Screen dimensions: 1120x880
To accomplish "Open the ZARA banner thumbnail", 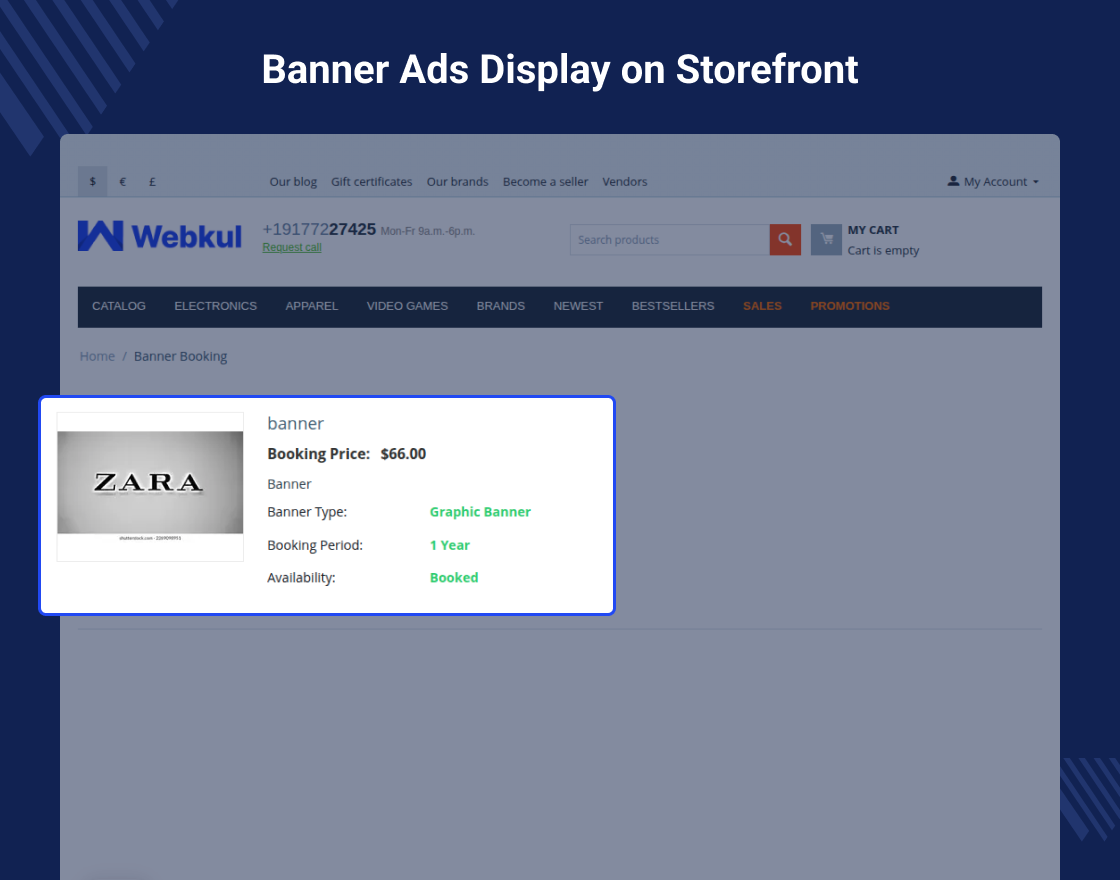I will click(150, 486).
